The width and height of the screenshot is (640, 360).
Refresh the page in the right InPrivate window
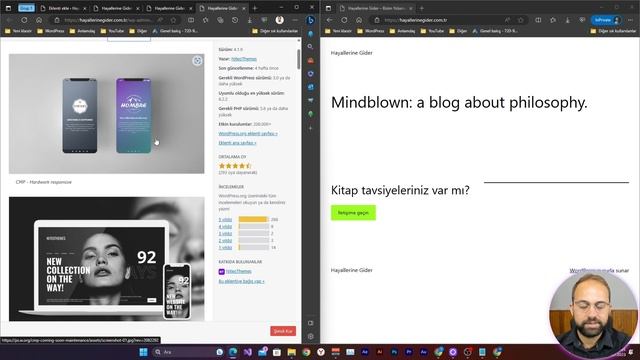click(x=344, y=20)
